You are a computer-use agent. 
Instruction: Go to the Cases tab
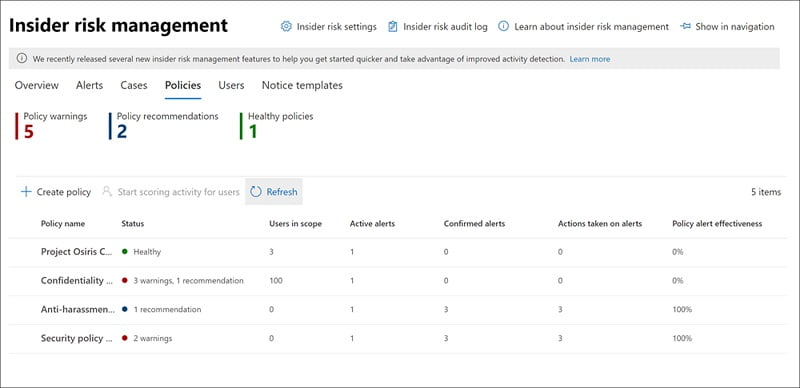pyautogui.click(x=134, y=85)
